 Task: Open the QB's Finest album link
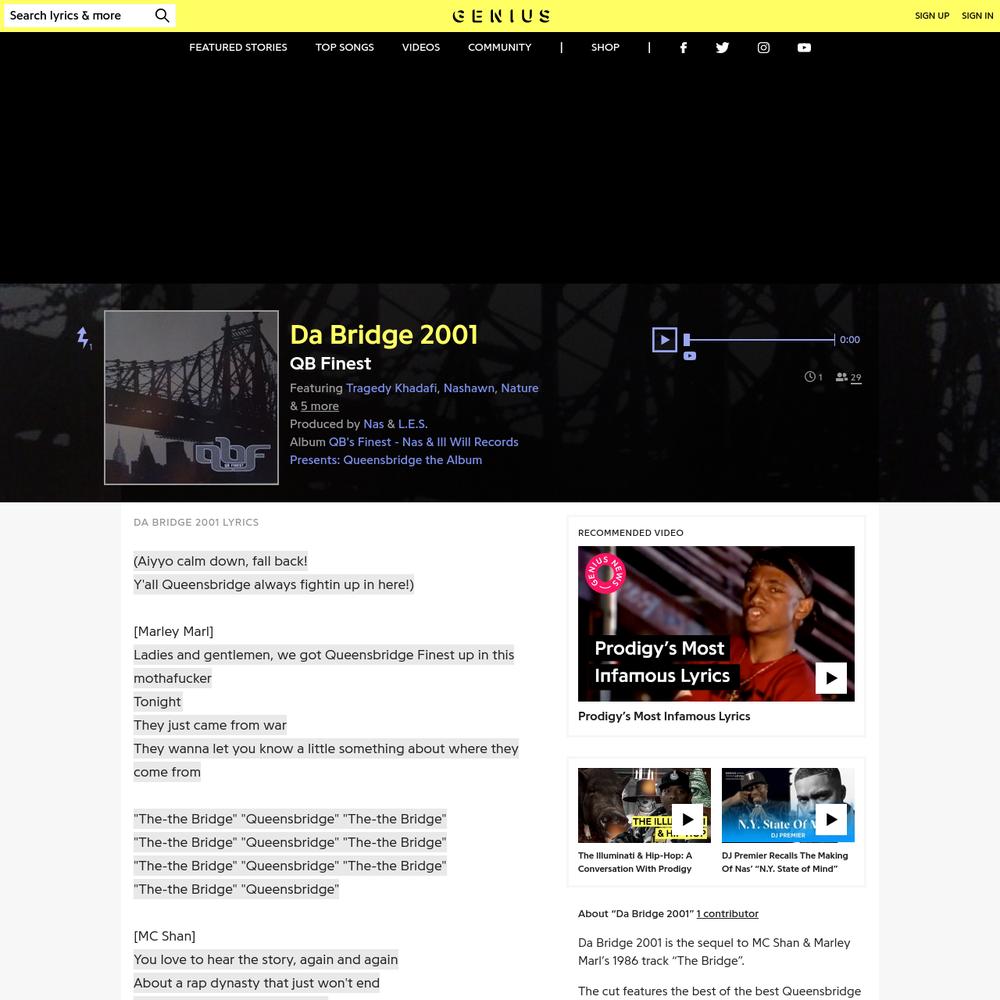(x=404, y=451)
